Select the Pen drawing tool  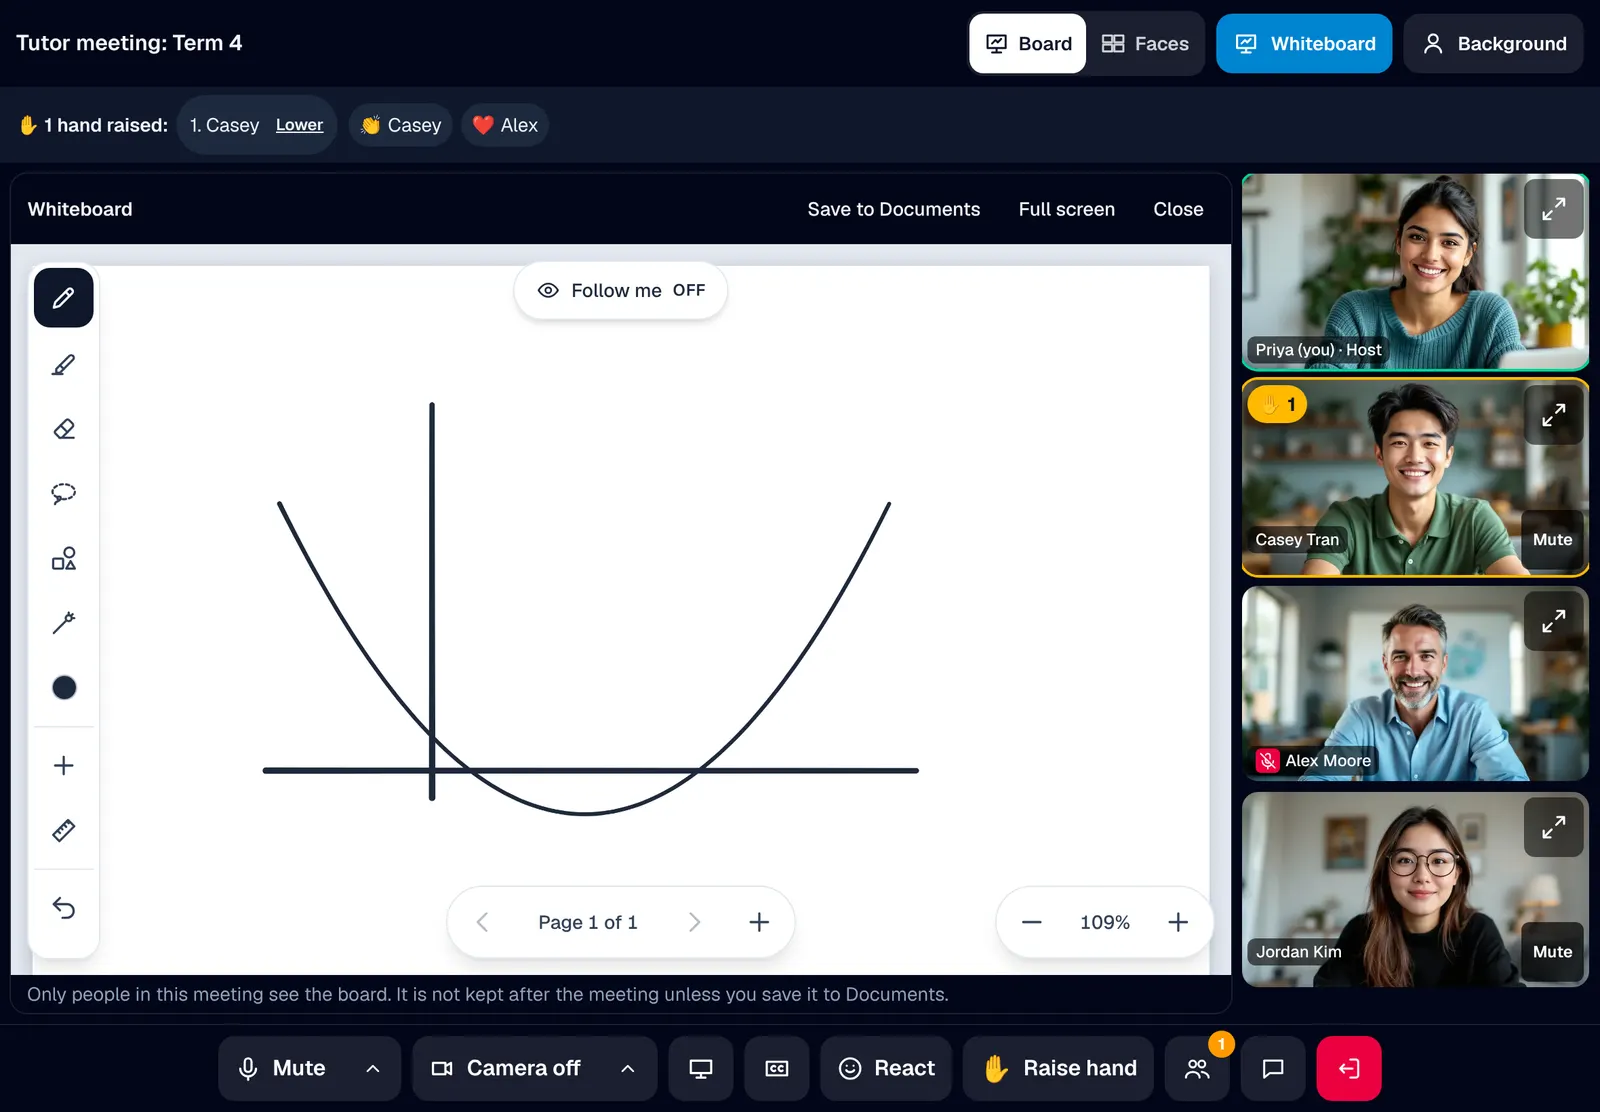click(64, 298)
